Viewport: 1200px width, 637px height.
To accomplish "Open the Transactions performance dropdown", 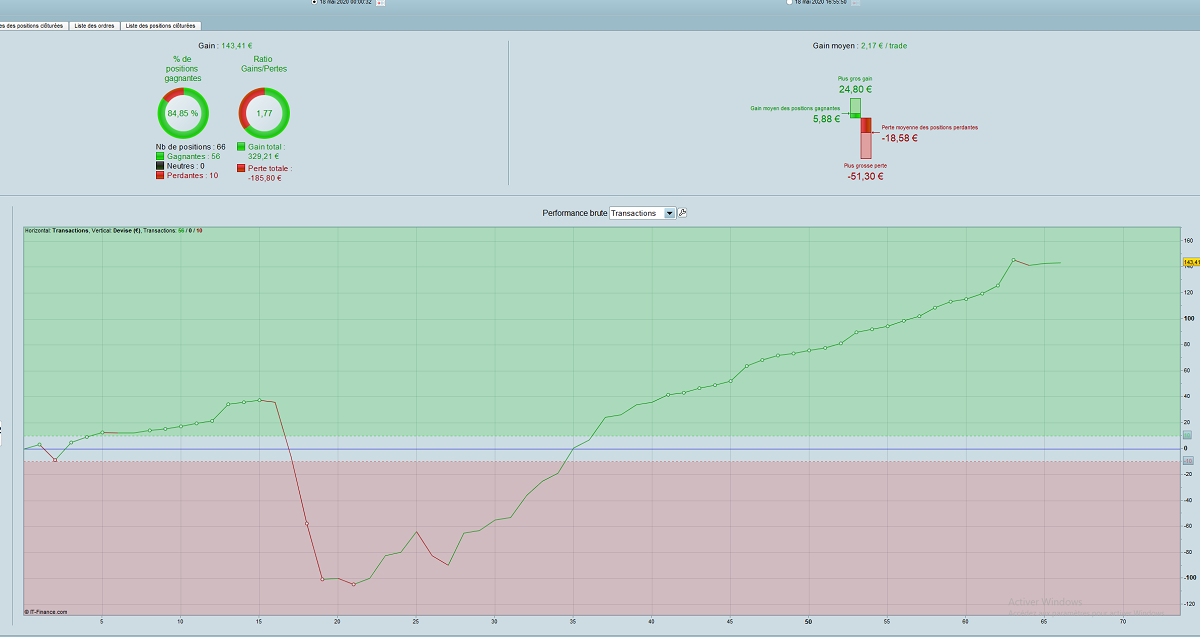I will coord(642,213).
